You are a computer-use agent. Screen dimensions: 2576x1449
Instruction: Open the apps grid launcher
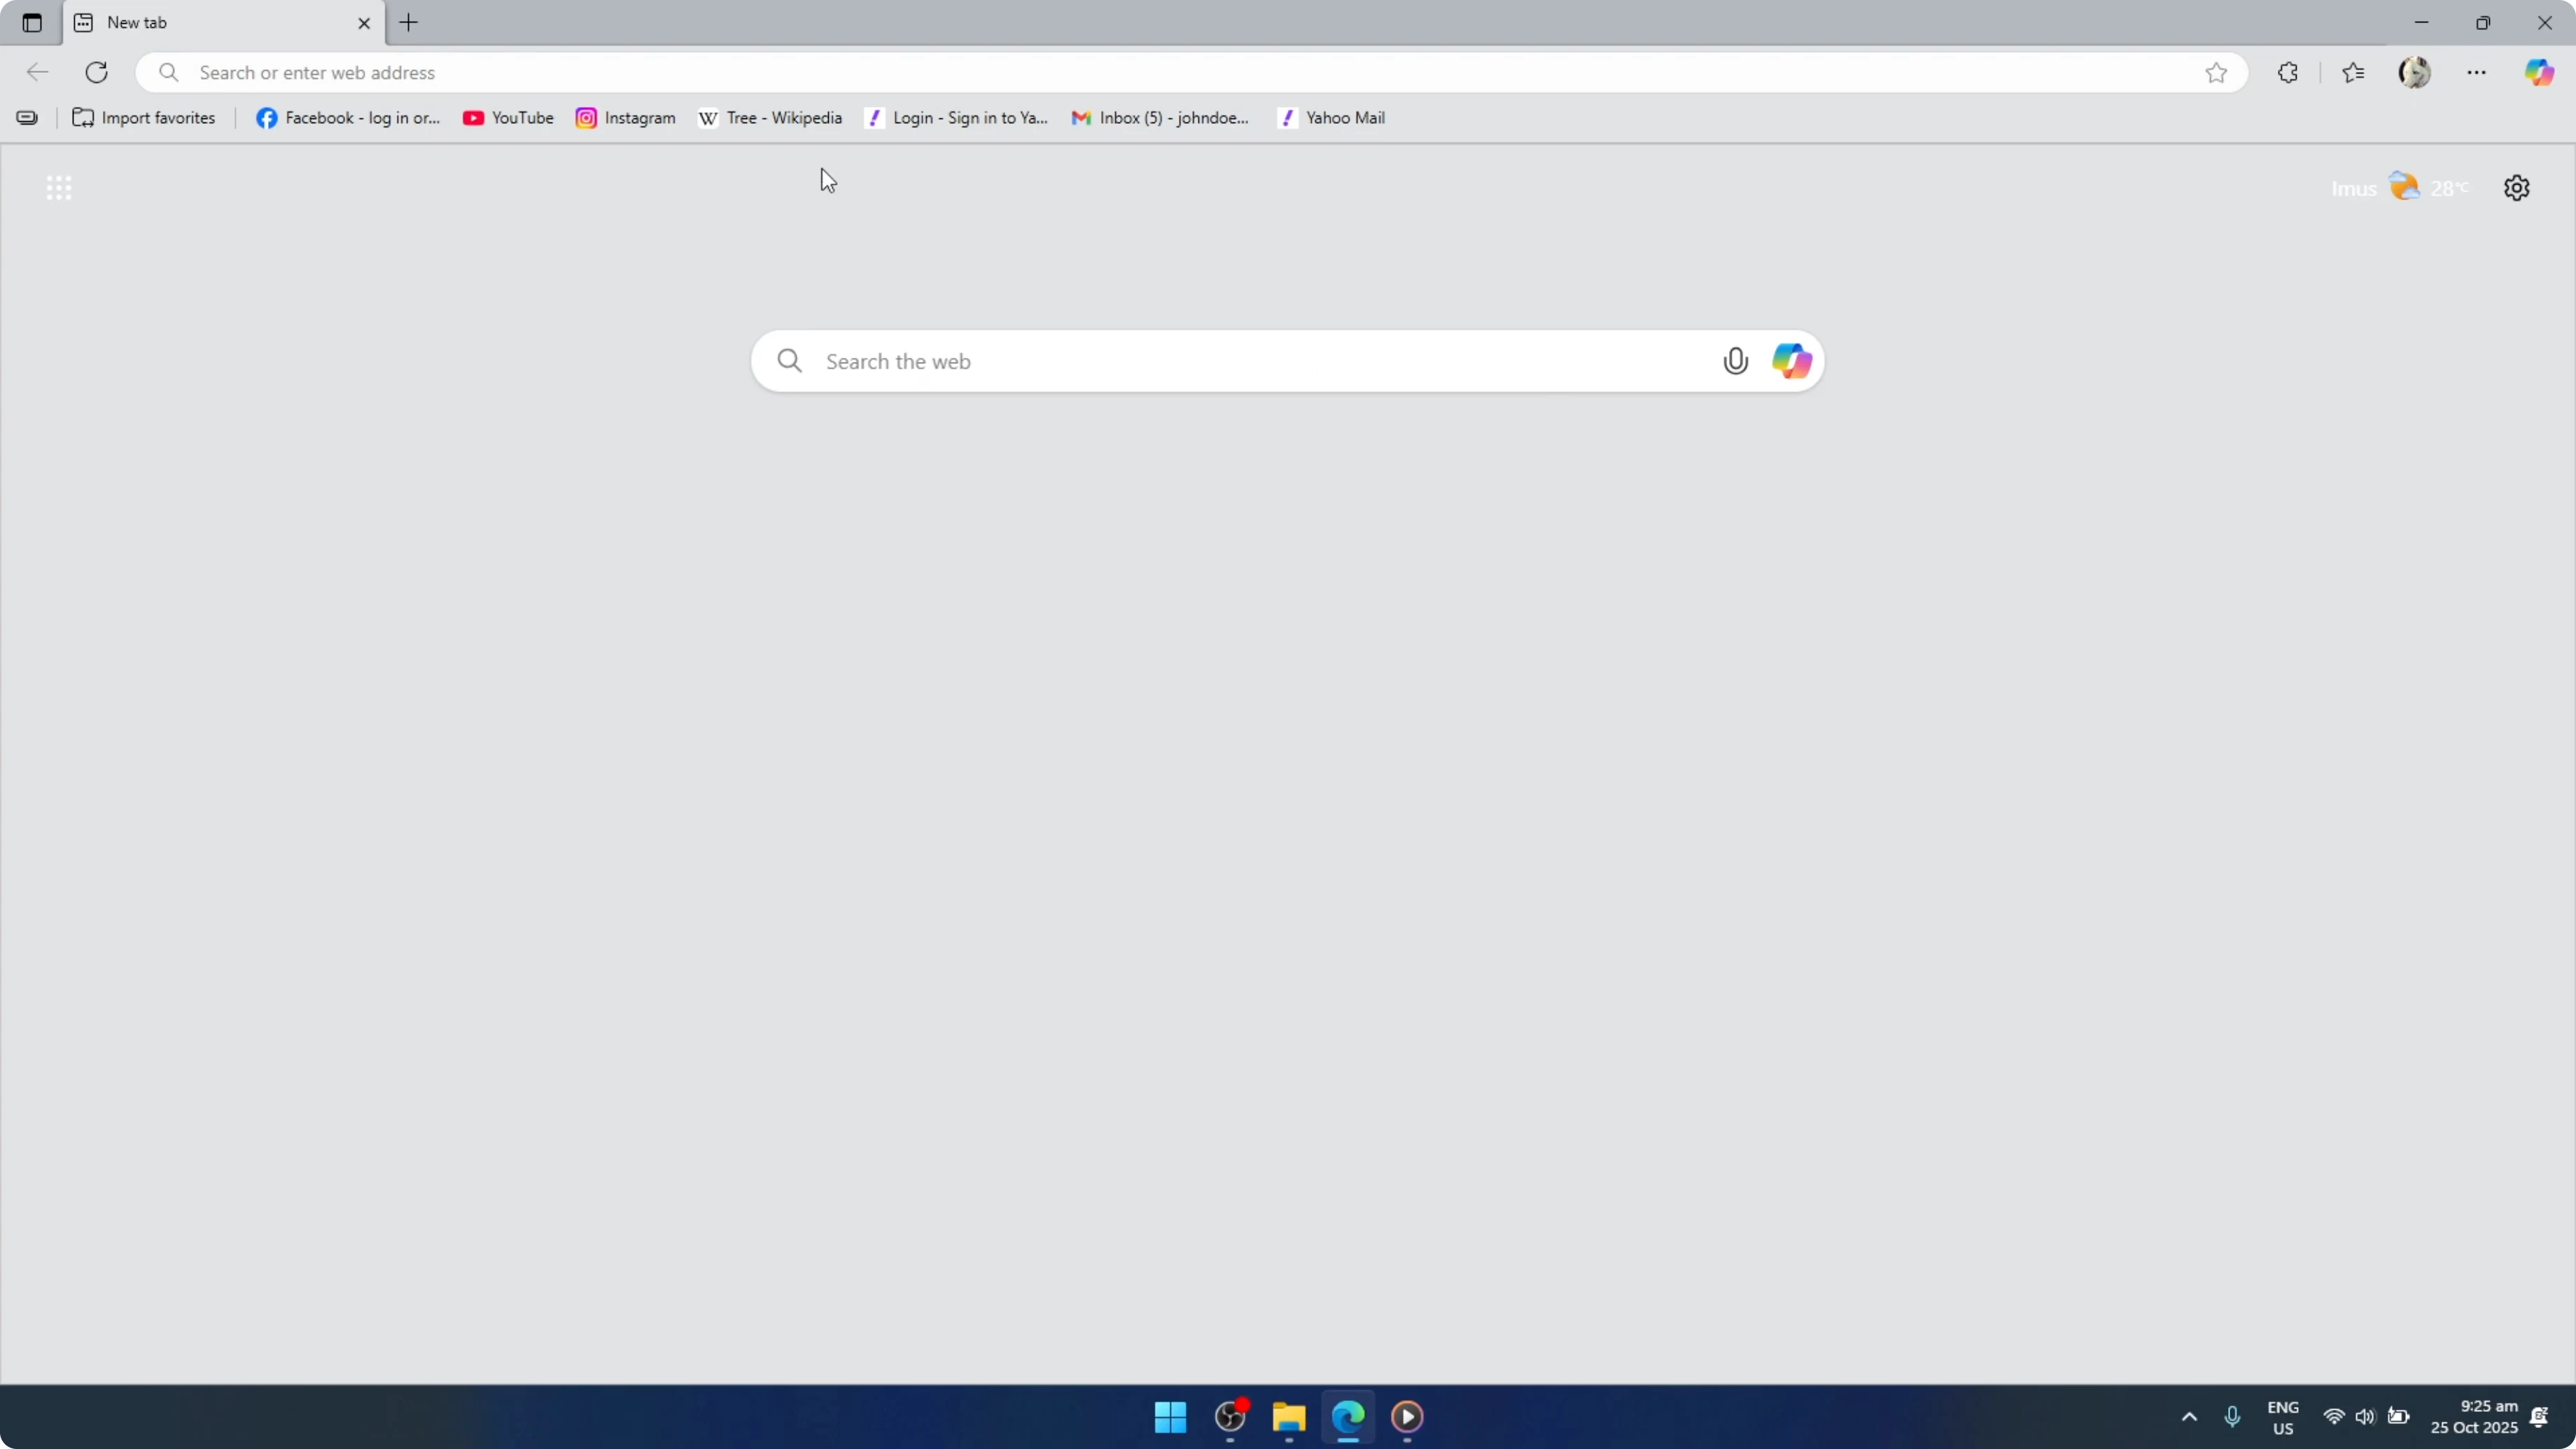(x=59, y=188)
